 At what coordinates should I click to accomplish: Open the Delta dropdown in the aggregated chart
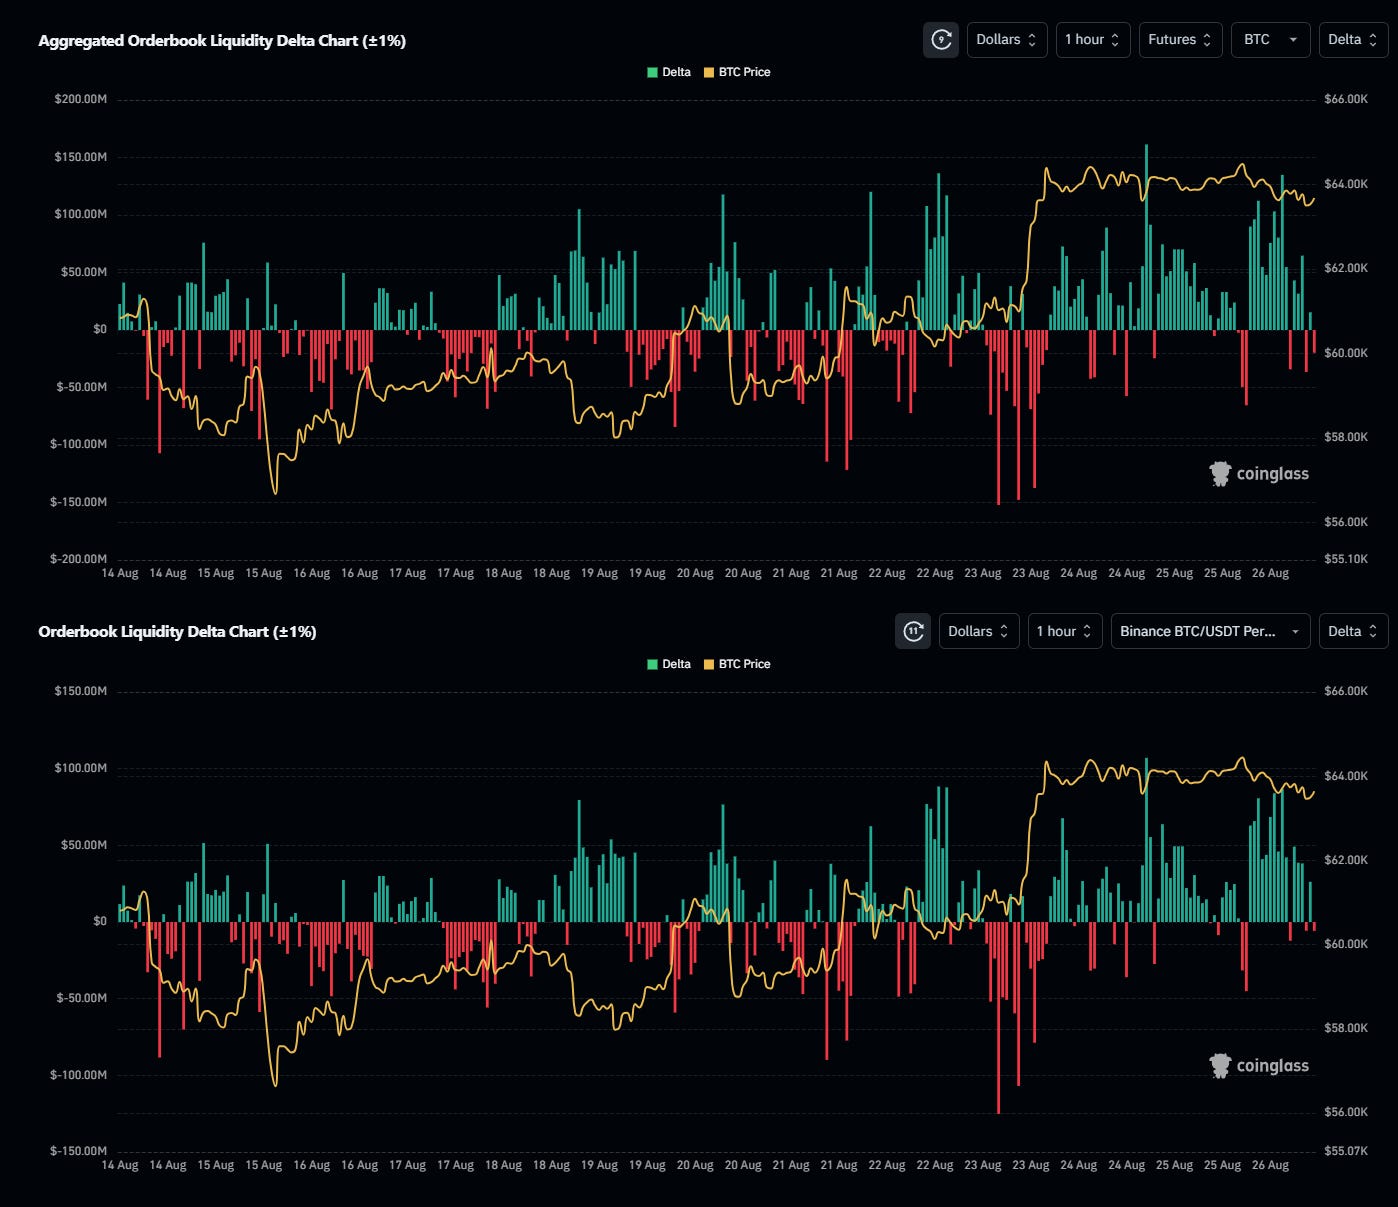[x=1353, y=40]
